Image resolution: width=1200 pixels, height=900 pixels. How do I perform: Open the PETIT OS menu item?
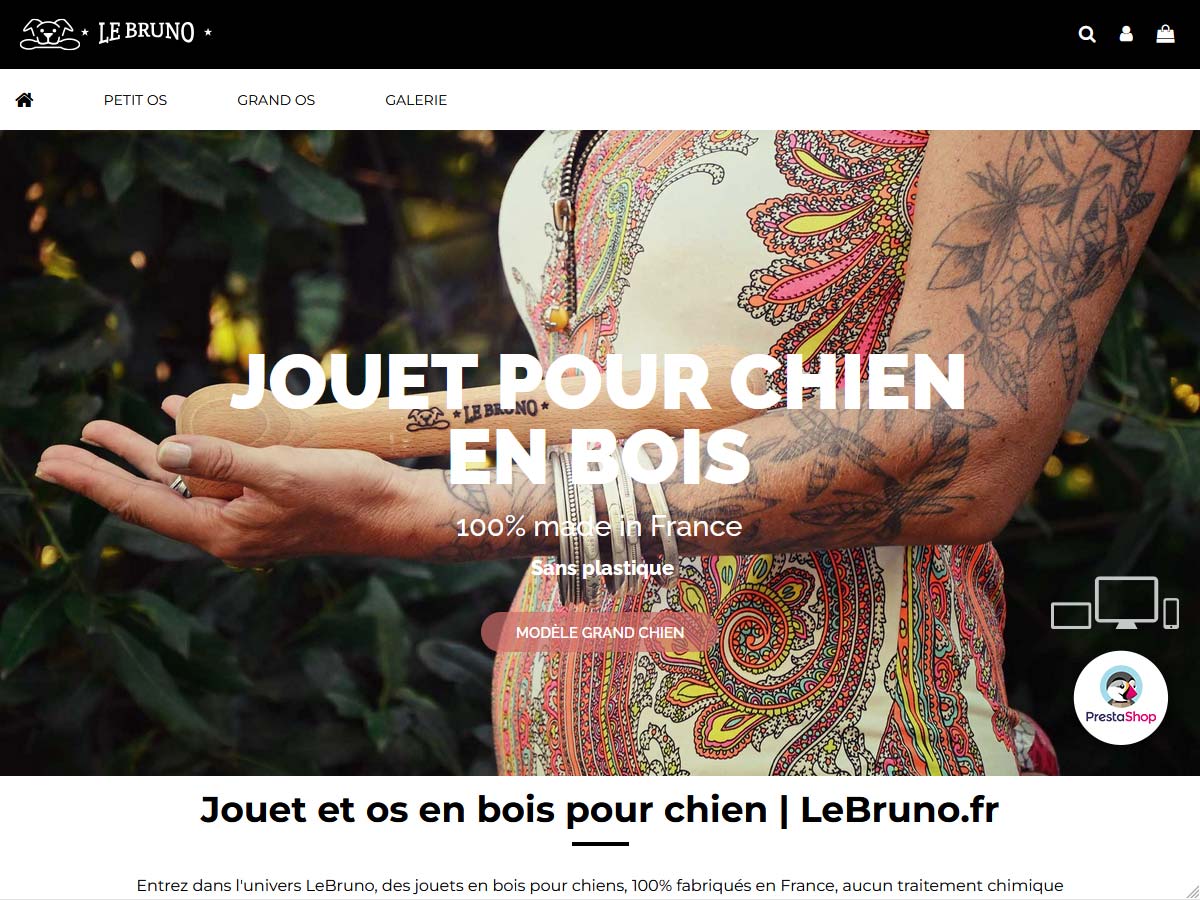pos(135,100)
